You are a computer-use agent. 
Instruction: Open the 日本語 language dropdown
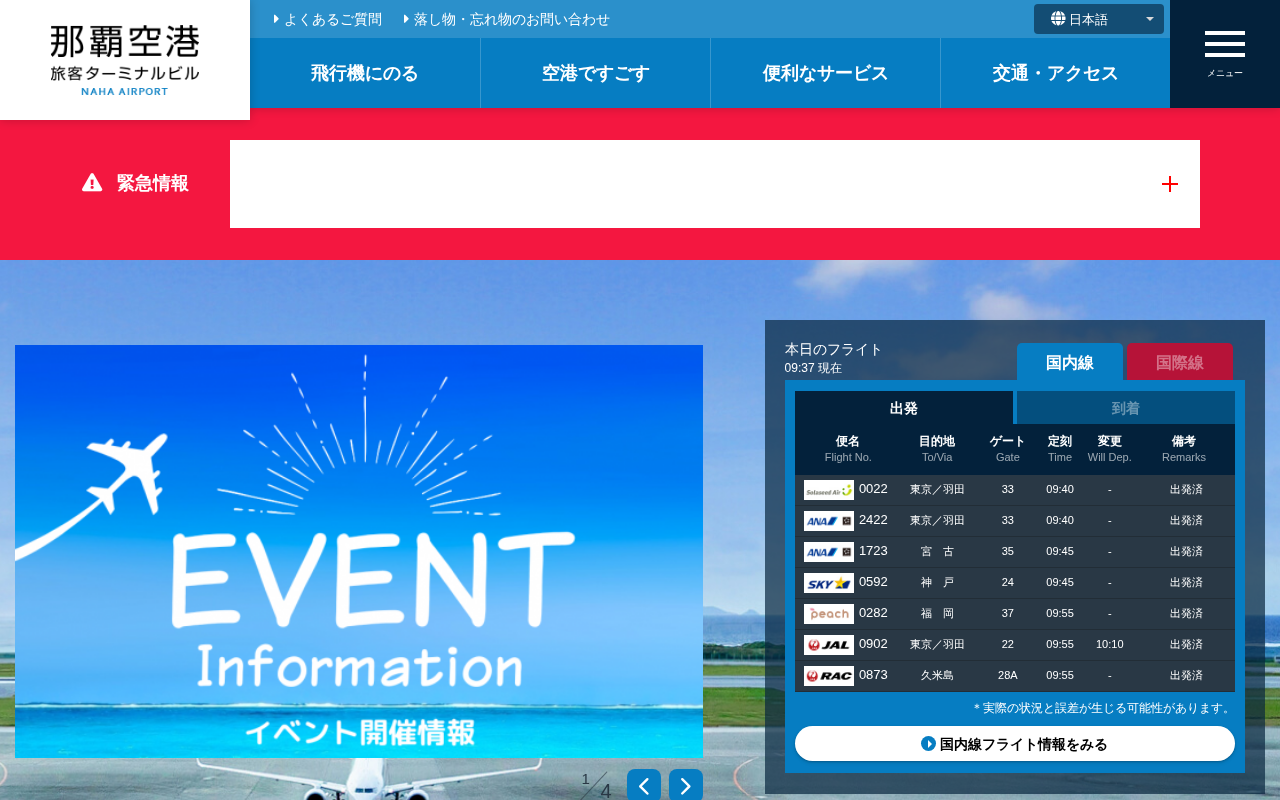[1099, 19]
